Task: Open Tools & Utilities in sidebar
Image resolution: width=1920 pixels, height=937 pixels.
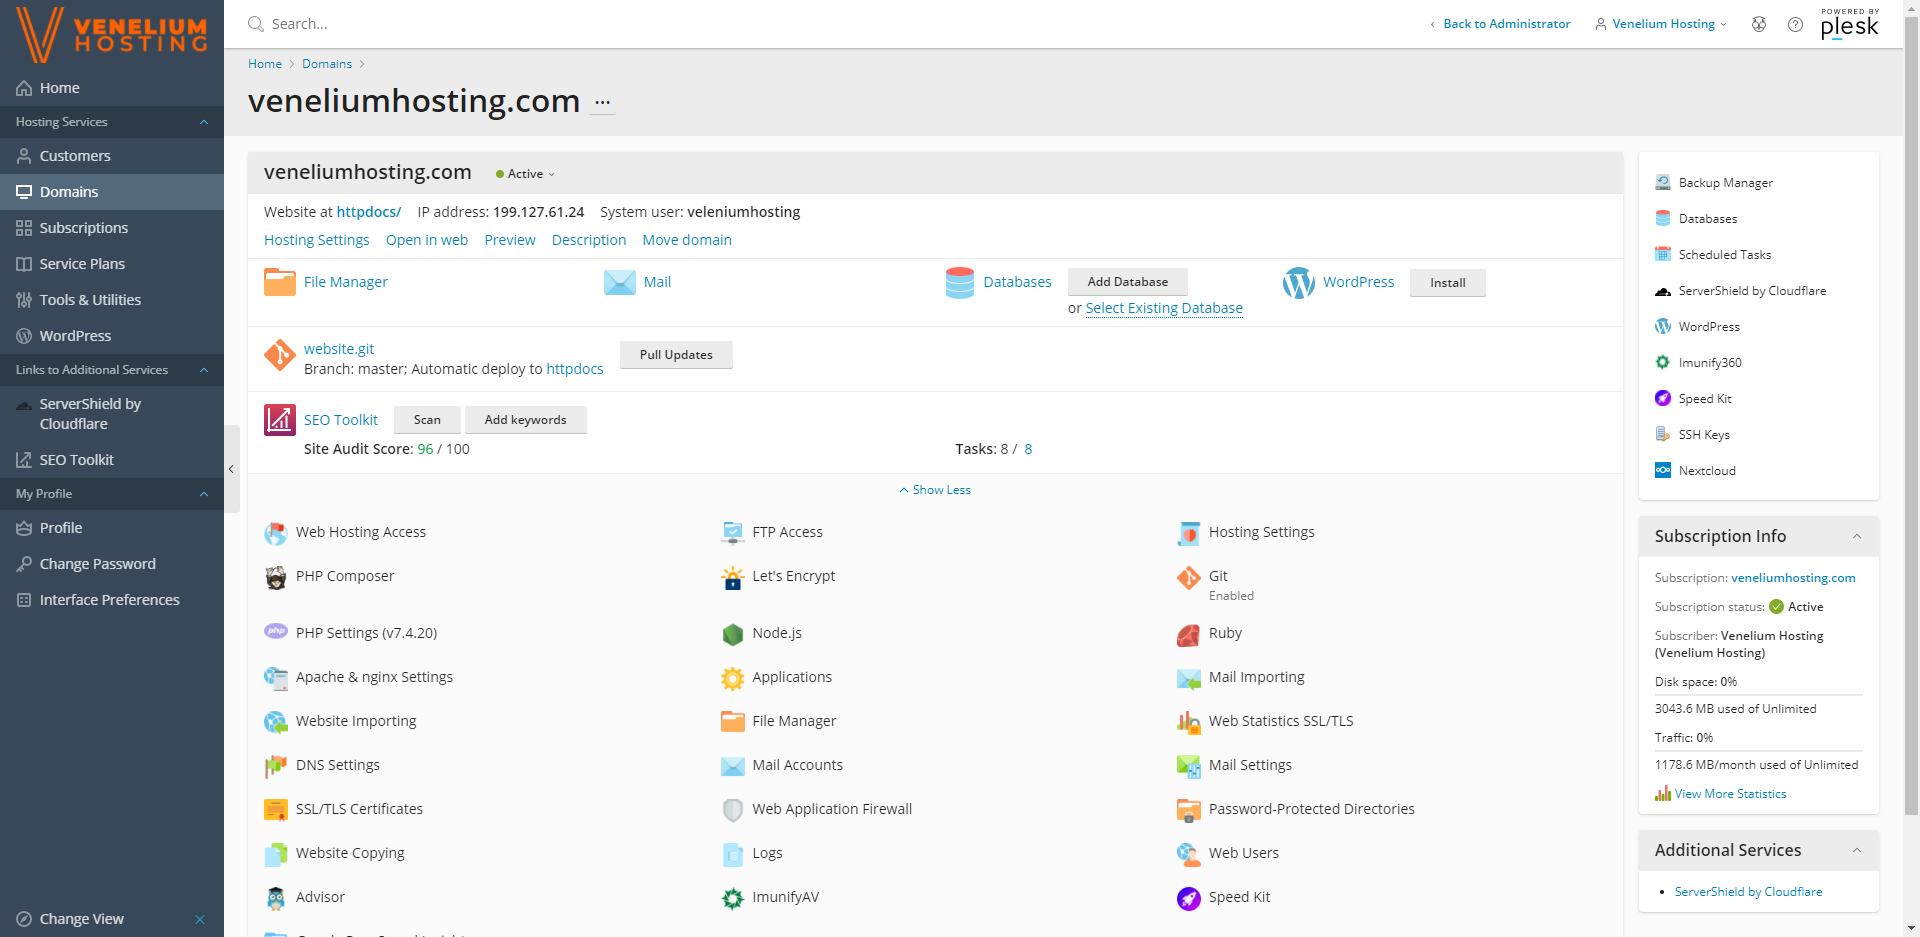Action: (x=90, y=300)
